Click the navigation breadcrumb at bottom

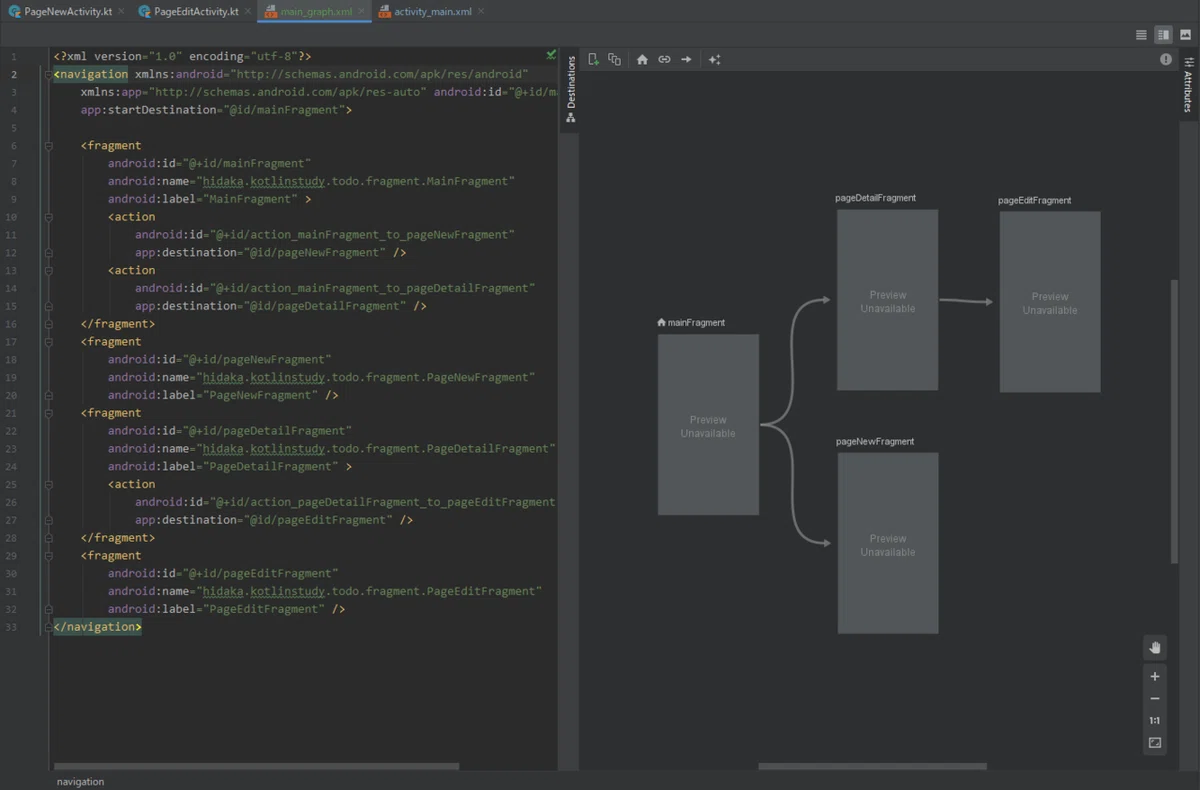[80, 782]
